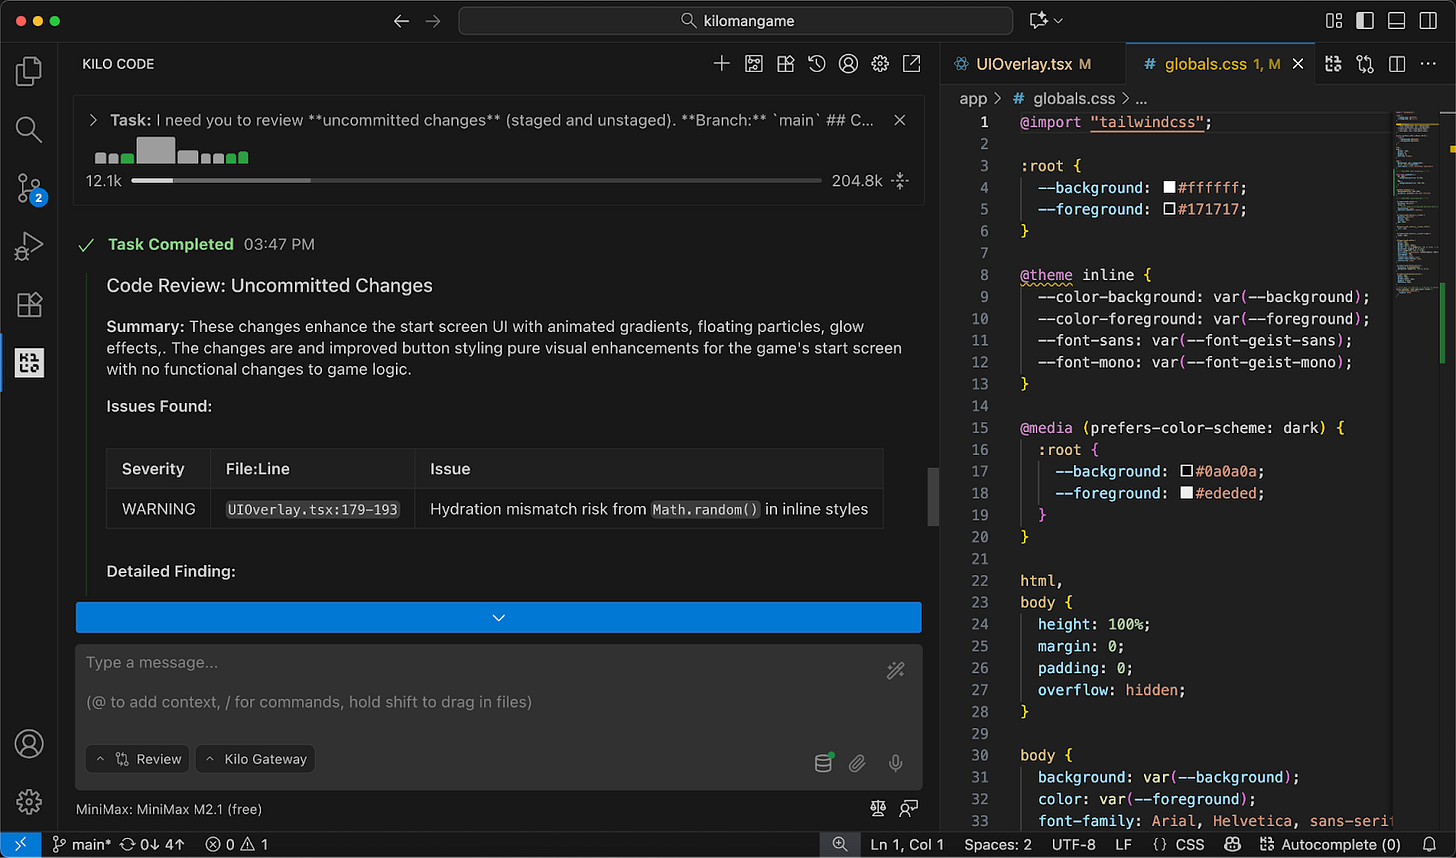Open Kilo Code task history

pos(817,64)
